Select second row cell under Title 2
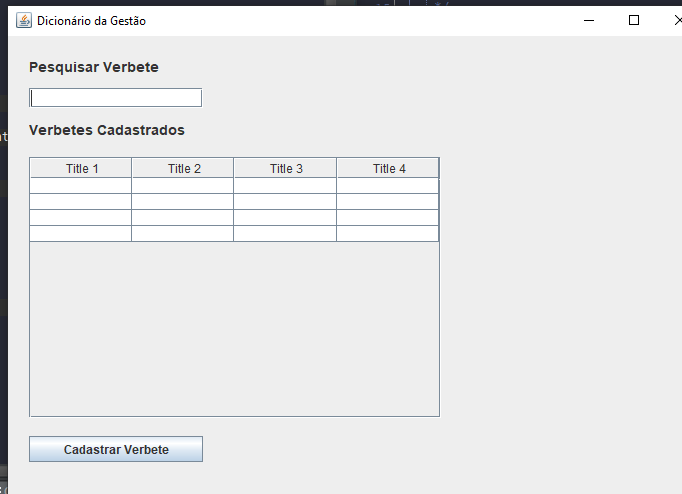 tap(183, 202)
